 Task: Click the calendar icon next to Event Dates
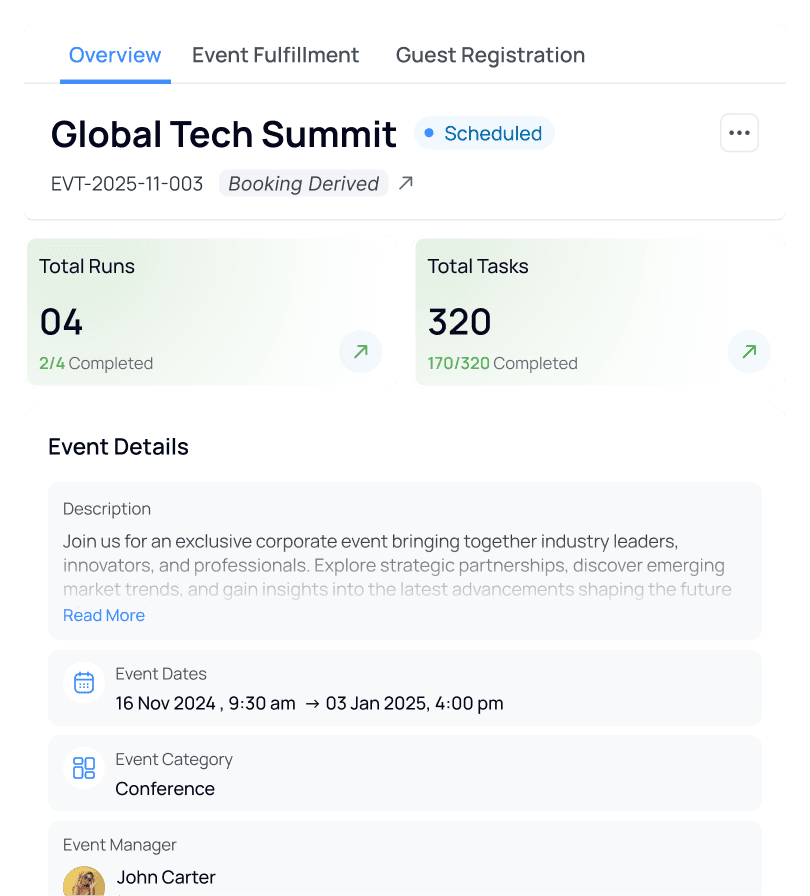pyautogui.click(x=84, y=682)
